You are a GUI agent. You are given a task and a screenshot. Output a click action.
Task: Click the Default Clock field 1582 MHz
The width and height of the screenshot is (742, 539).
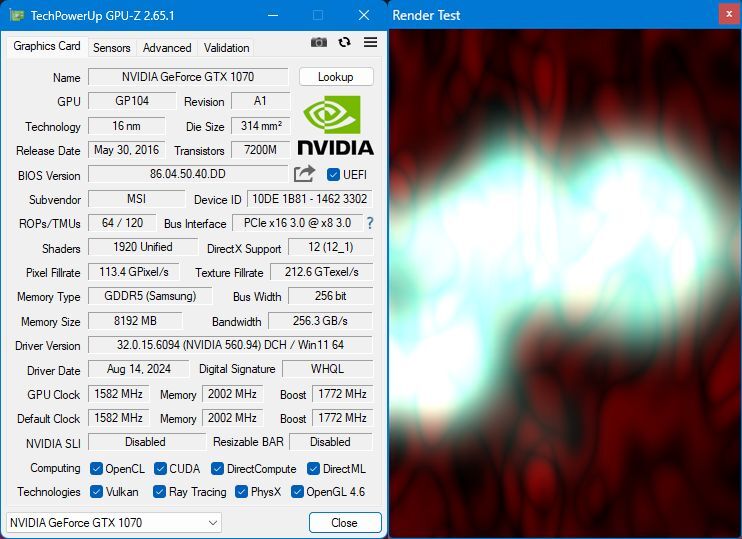coord(118,418)
